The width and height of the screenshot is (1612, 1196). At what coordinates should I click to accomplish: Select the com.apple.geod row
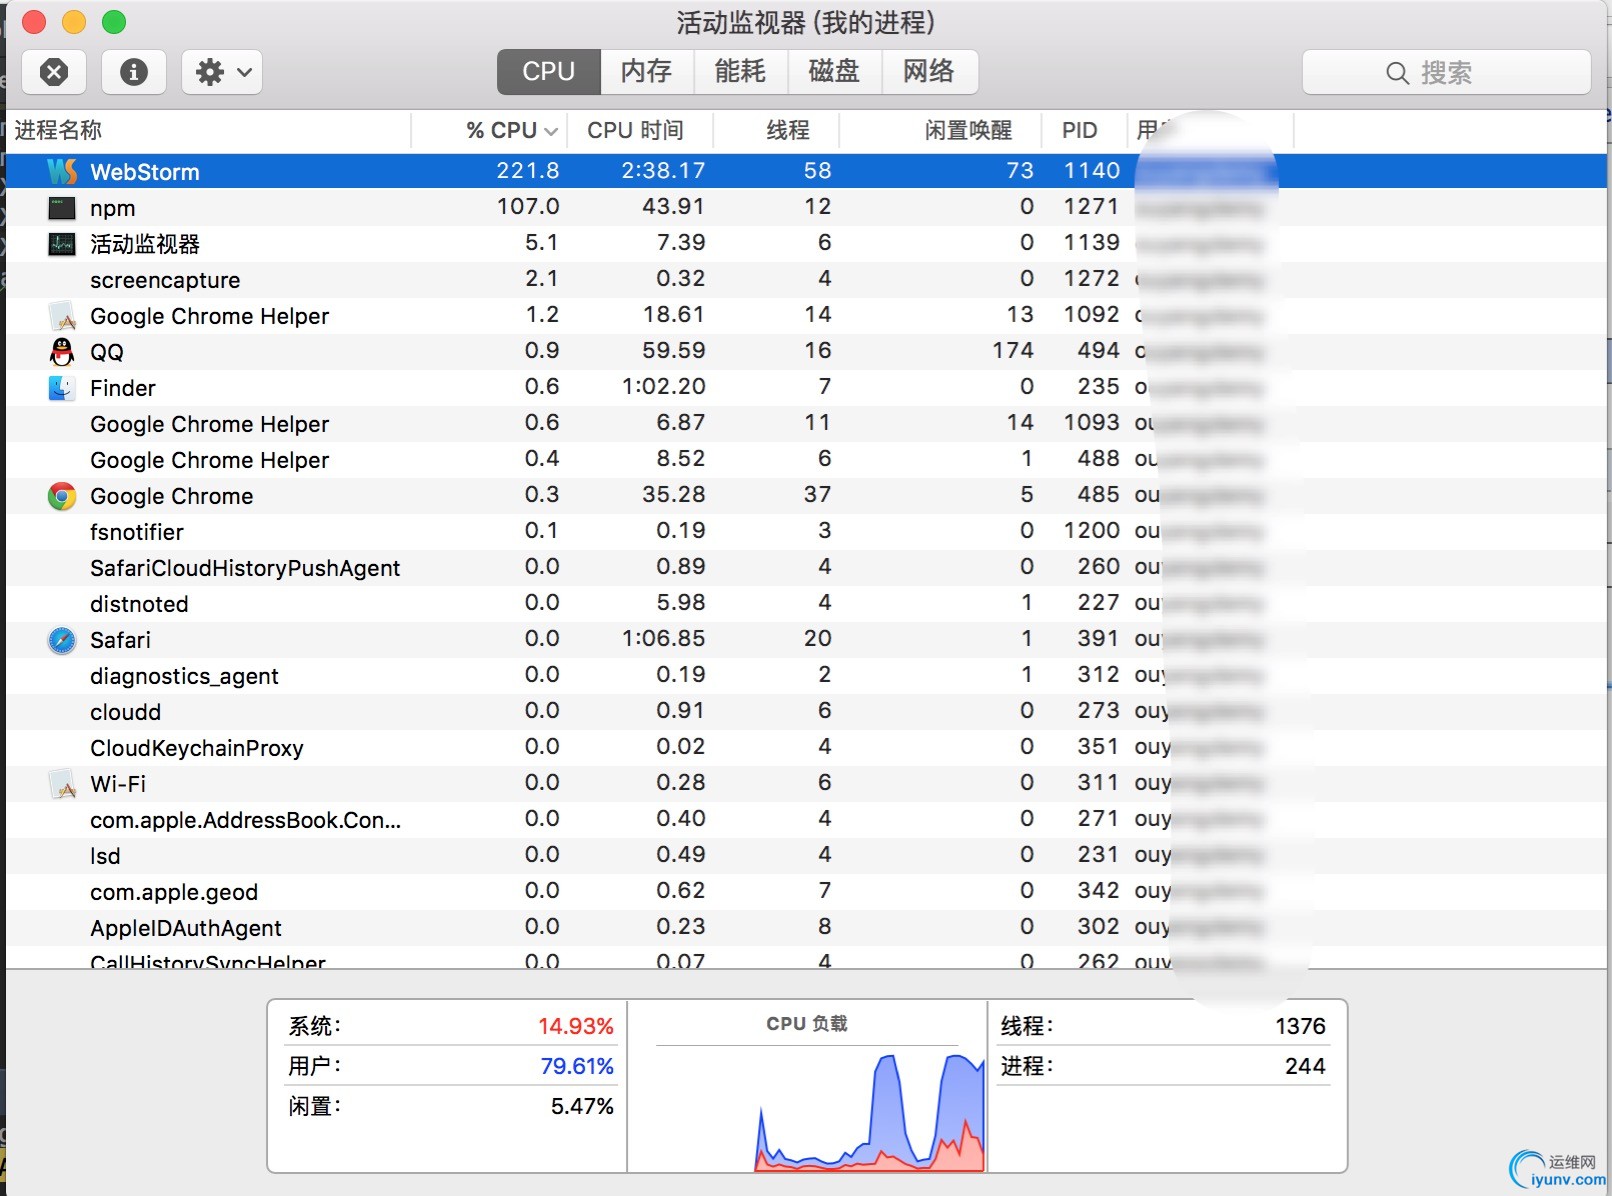pyautogui.click(x=806, y=892)
